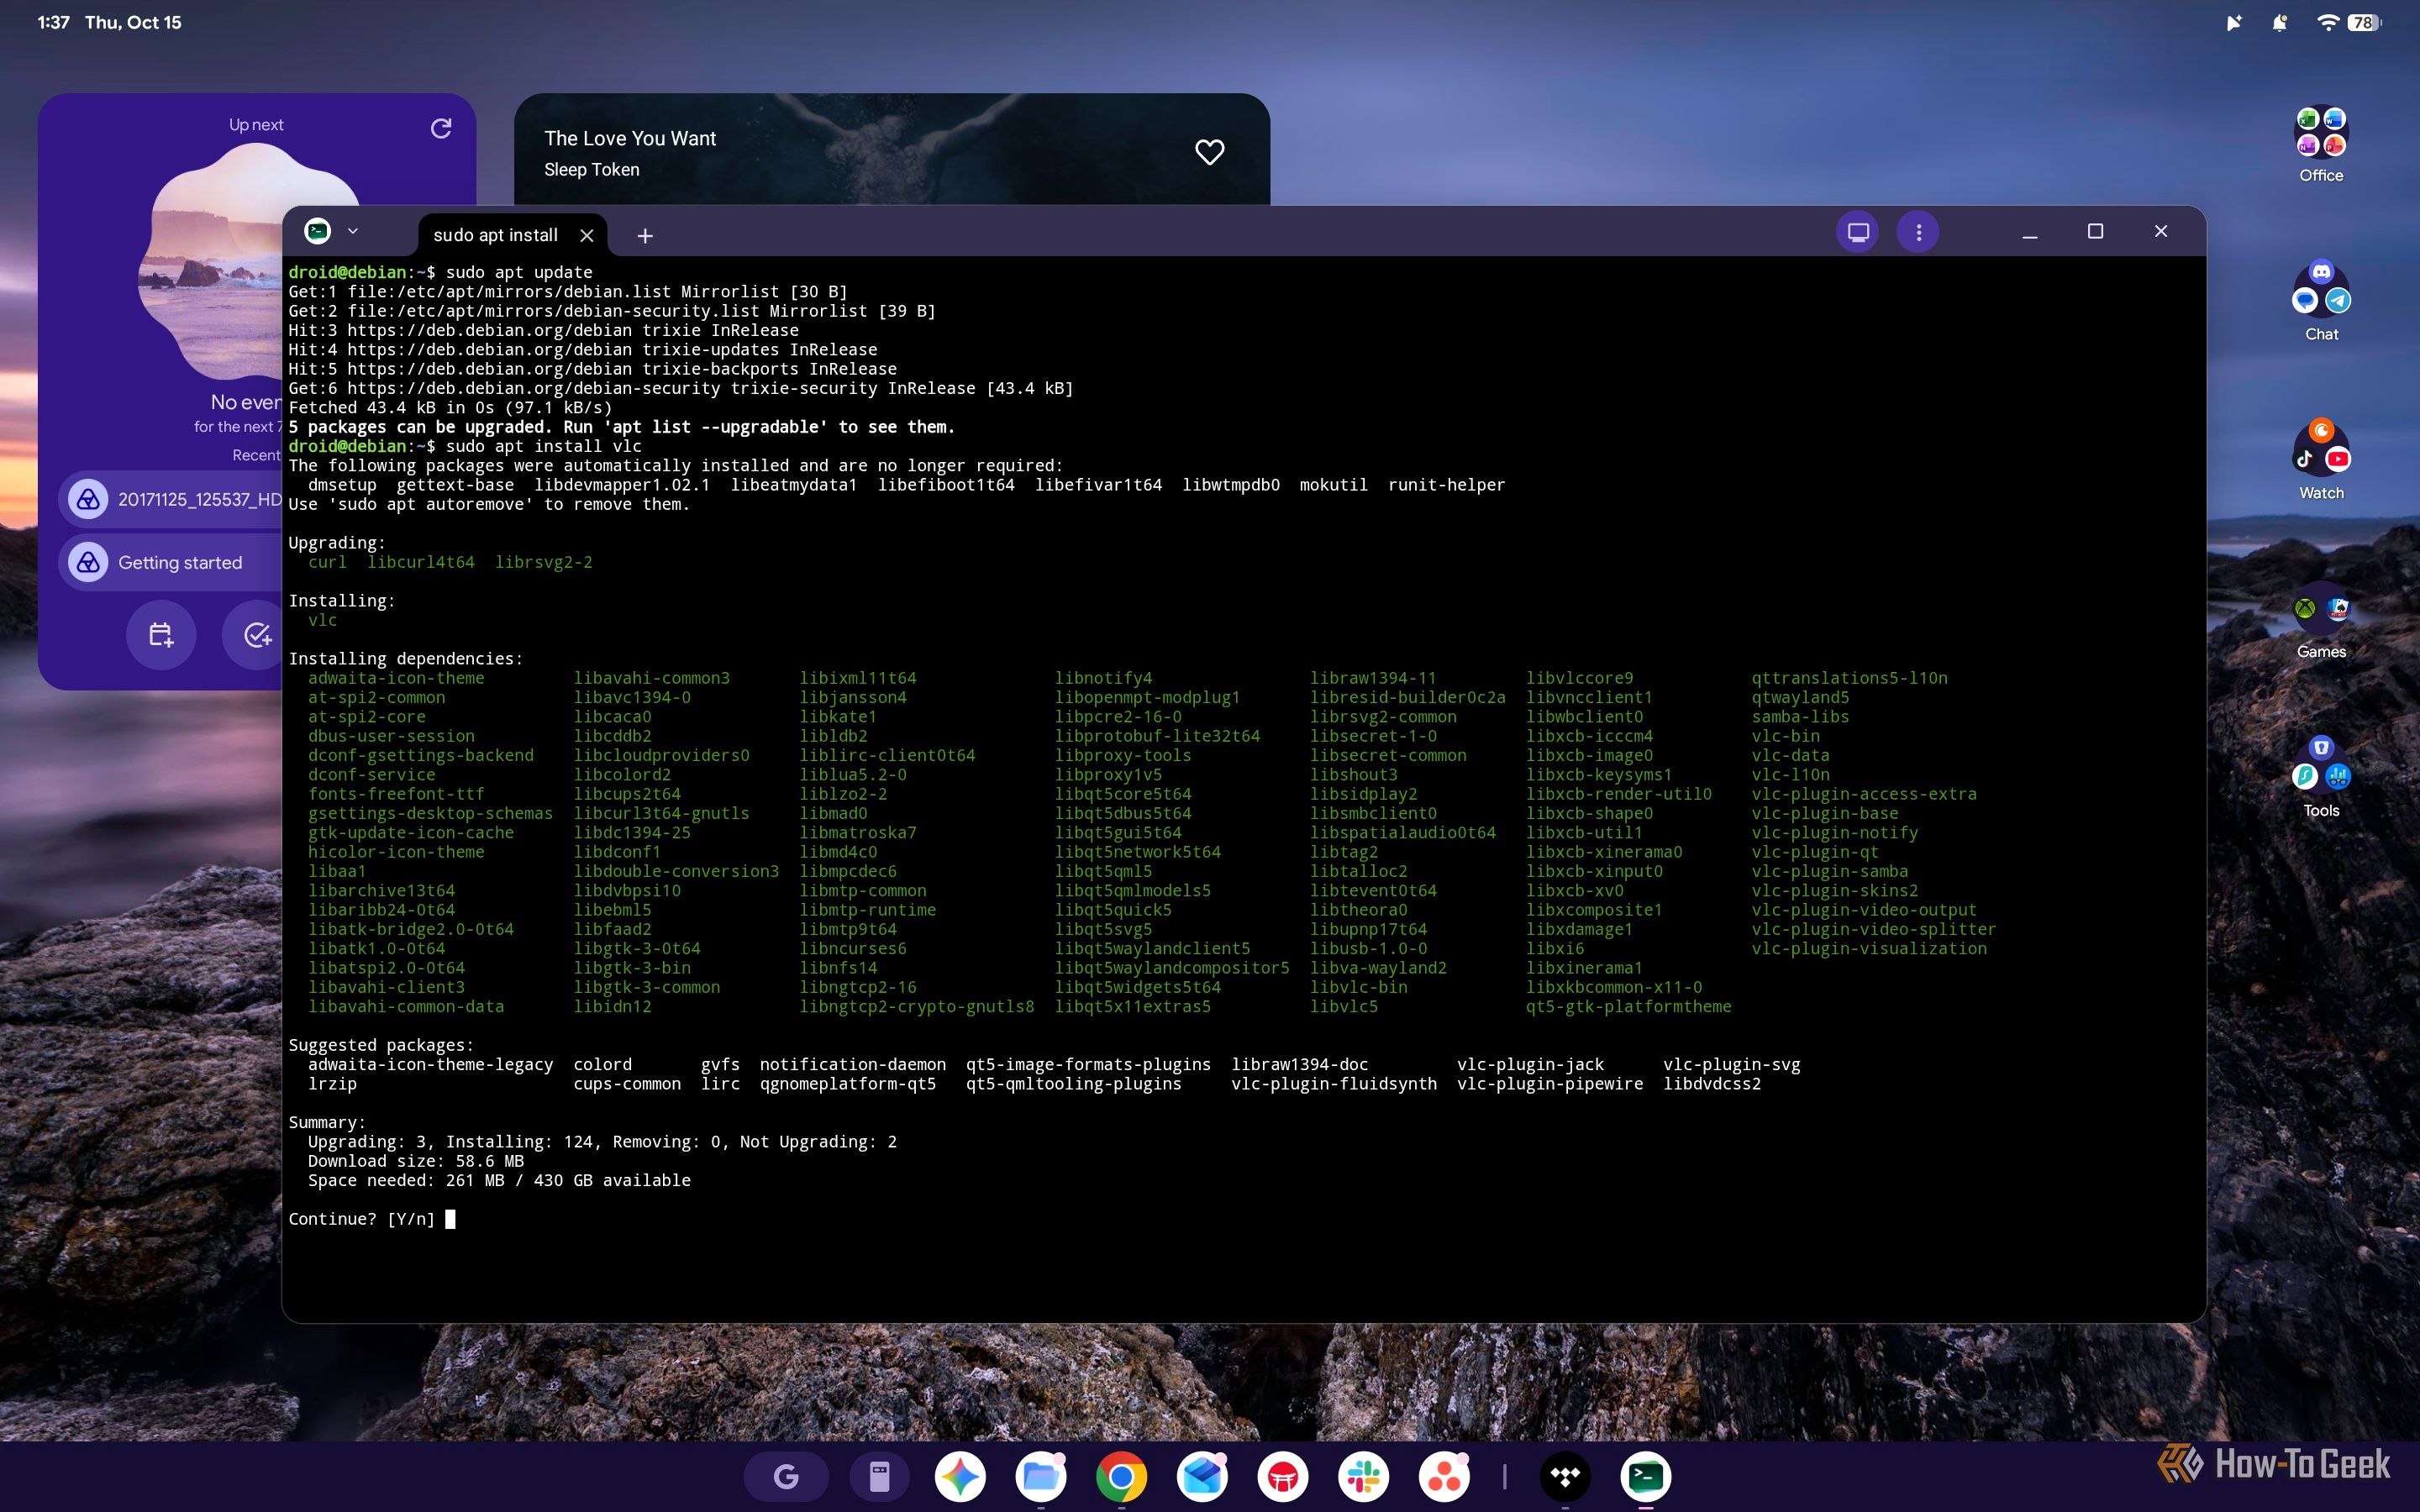Viewport: 2420px width, 1512px height.
Task: Open the Games app folder
Action: [x=2321, y=620]
